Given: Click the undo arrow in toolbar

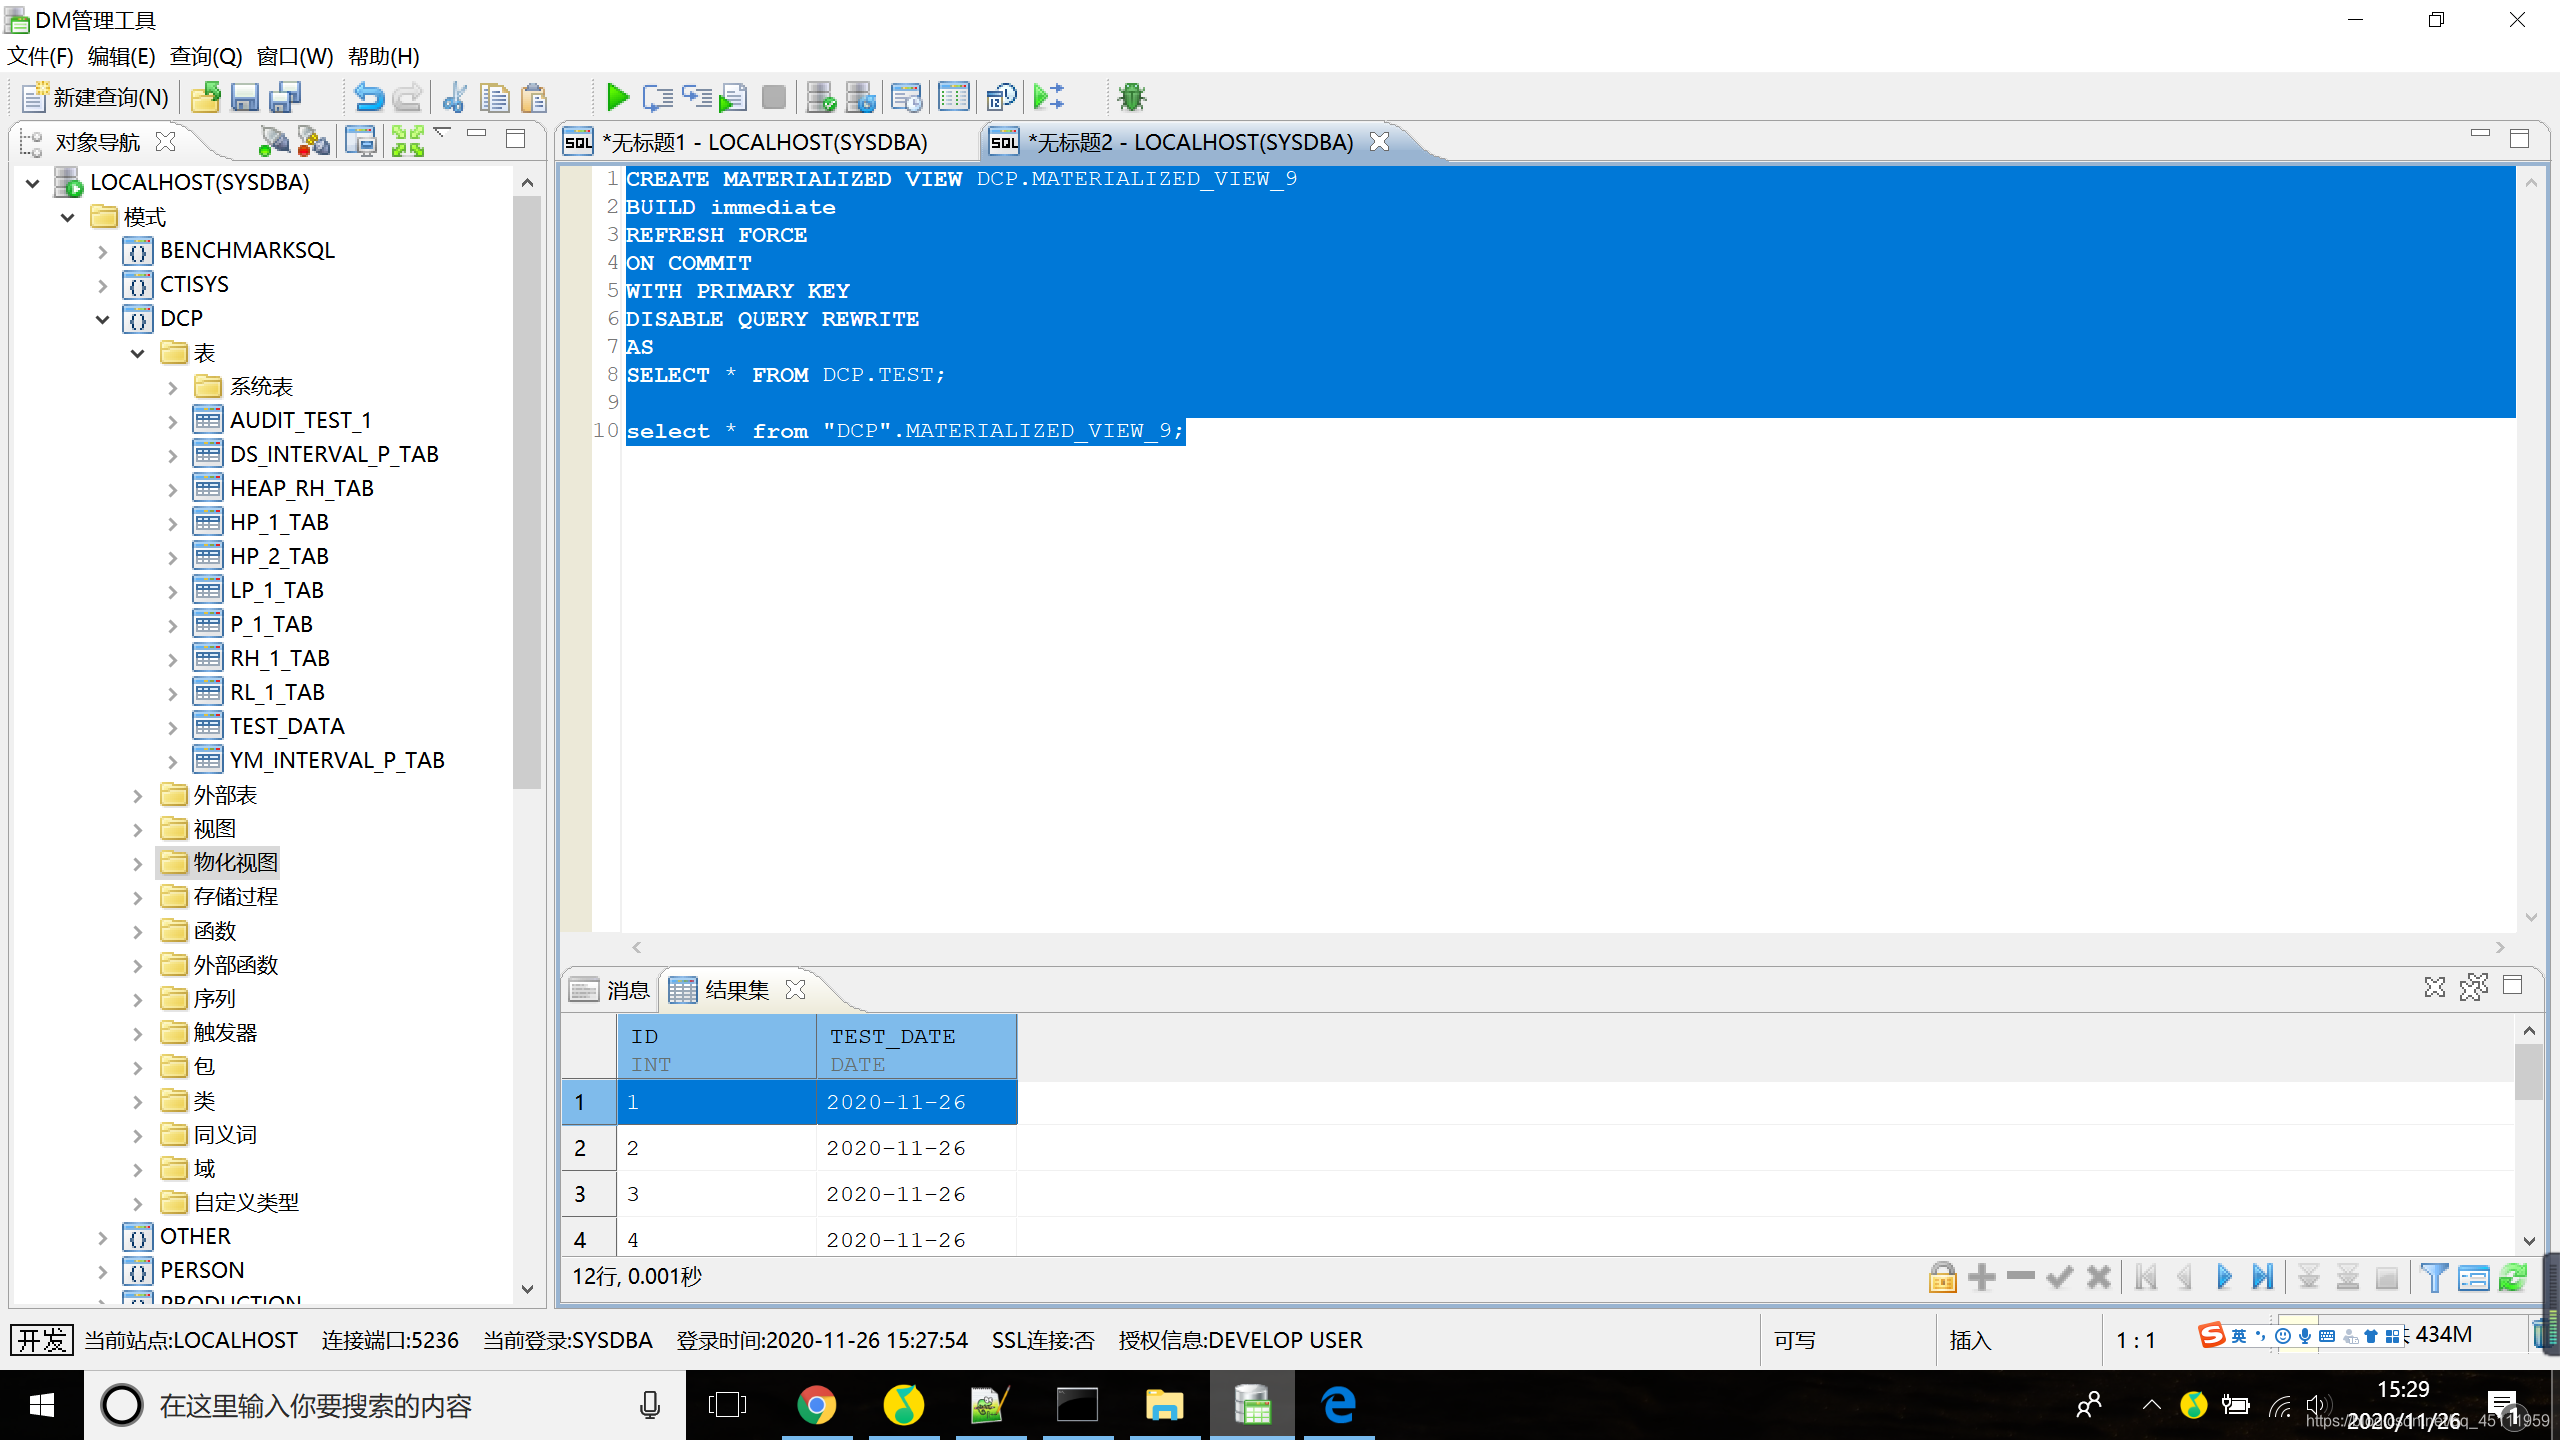Looking at the screenshot, I should 368,97.
